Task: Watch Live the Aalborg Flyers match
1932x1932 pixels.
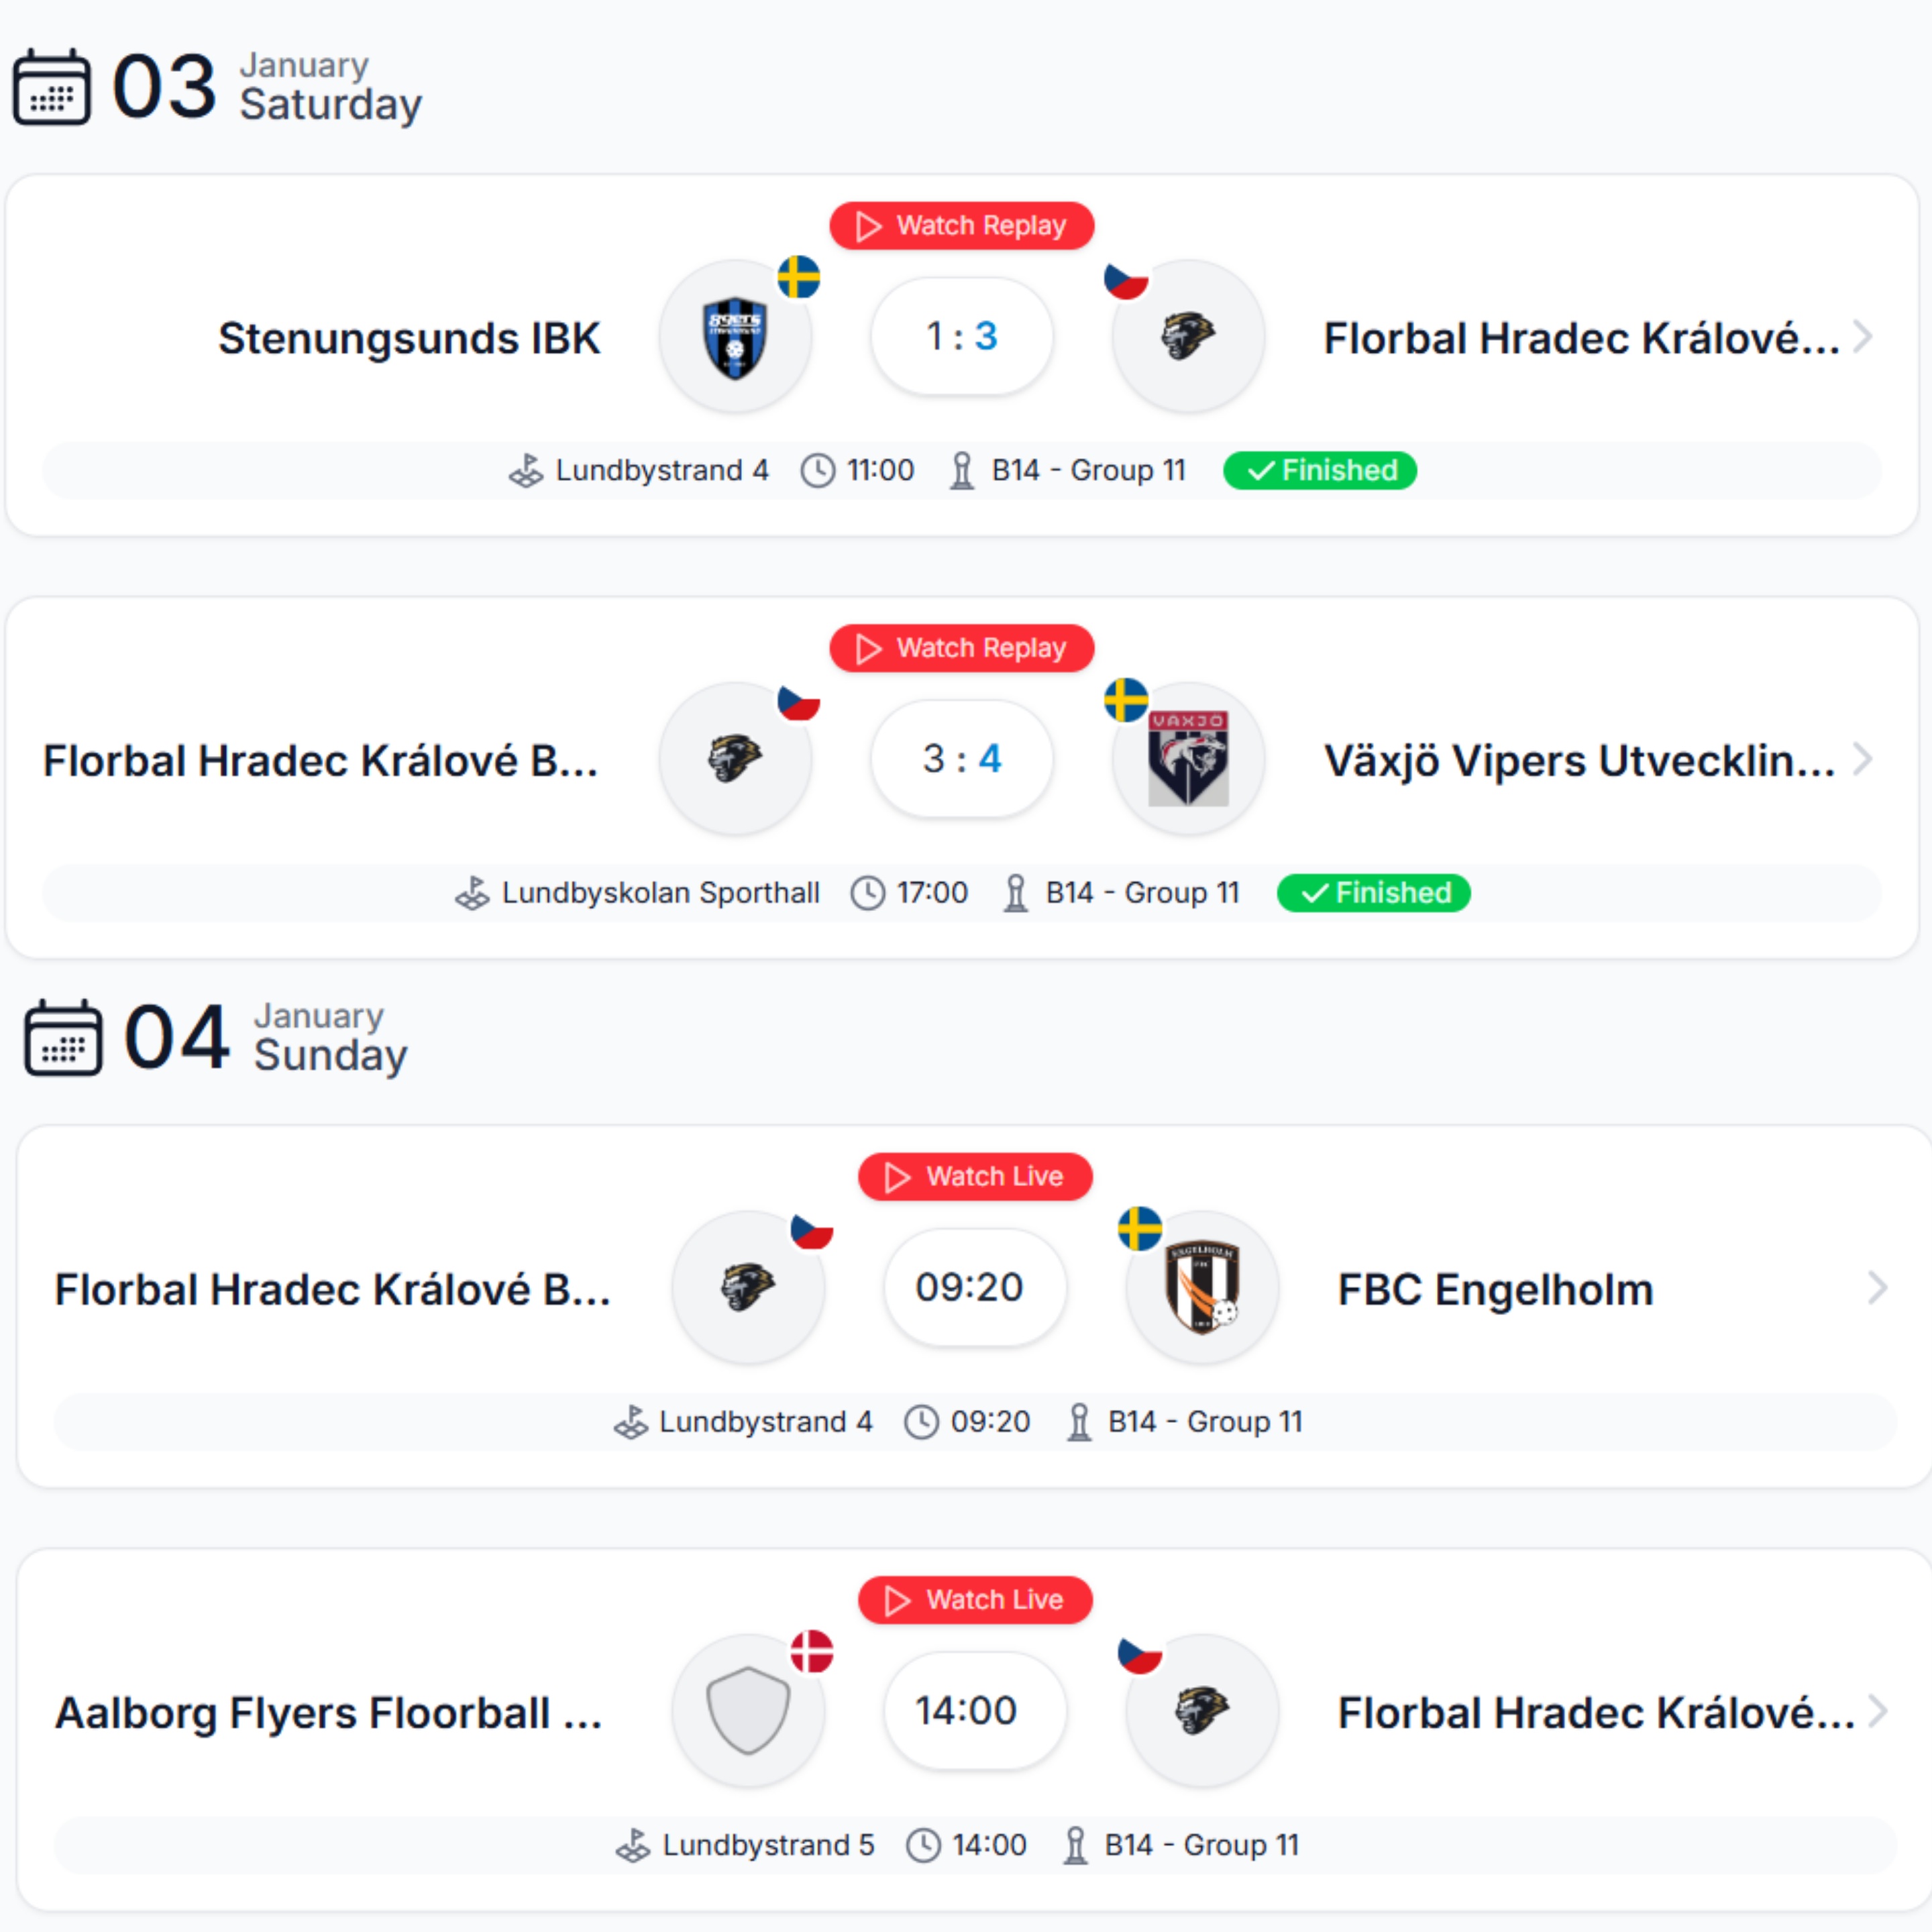Action: 975,1600
